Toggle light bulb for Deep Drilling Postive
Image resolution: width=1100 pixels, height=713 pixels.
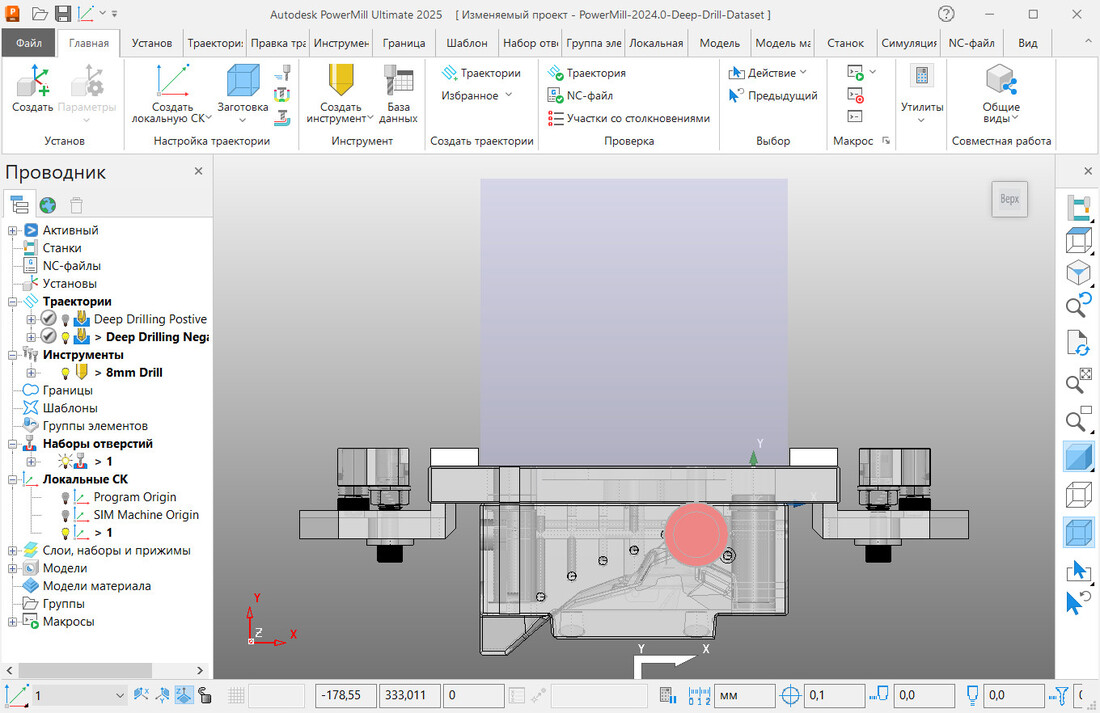click(x=65, y=320)
